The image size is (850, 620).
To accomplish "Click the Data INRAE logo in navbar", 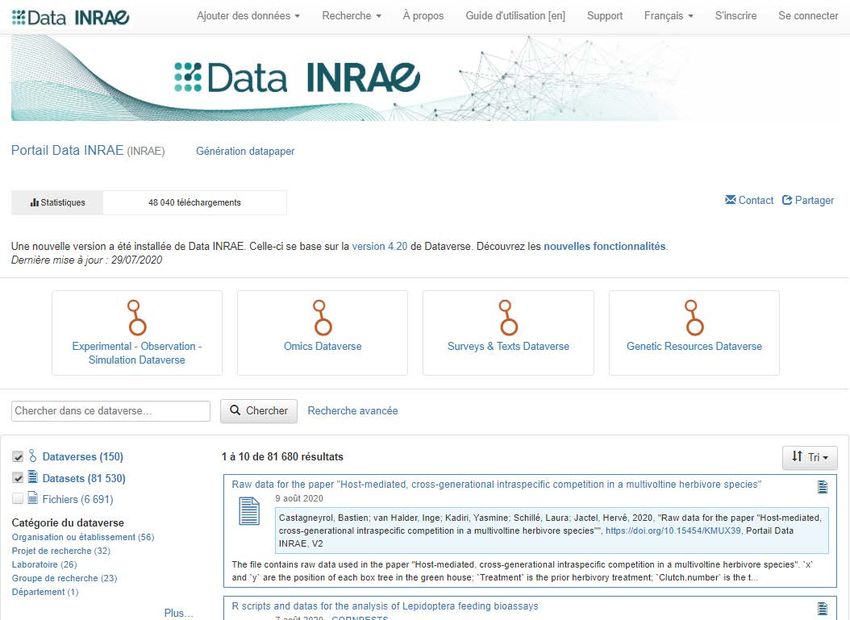I will [x=70, y=17].
